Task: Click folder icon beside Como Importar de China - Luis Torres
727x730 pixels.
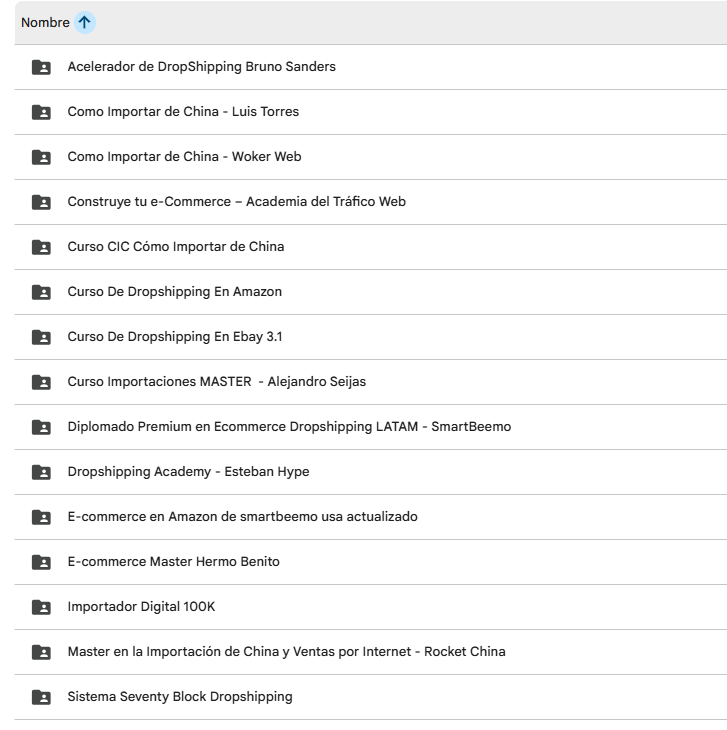Action: [x=41, y=112]
